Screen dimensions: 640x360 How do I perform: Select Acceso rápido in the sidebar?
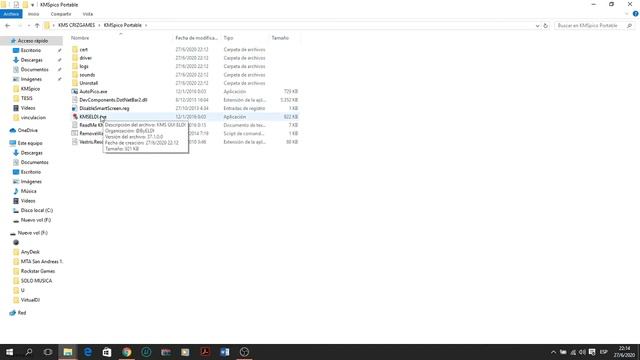[x=33, y=41]
